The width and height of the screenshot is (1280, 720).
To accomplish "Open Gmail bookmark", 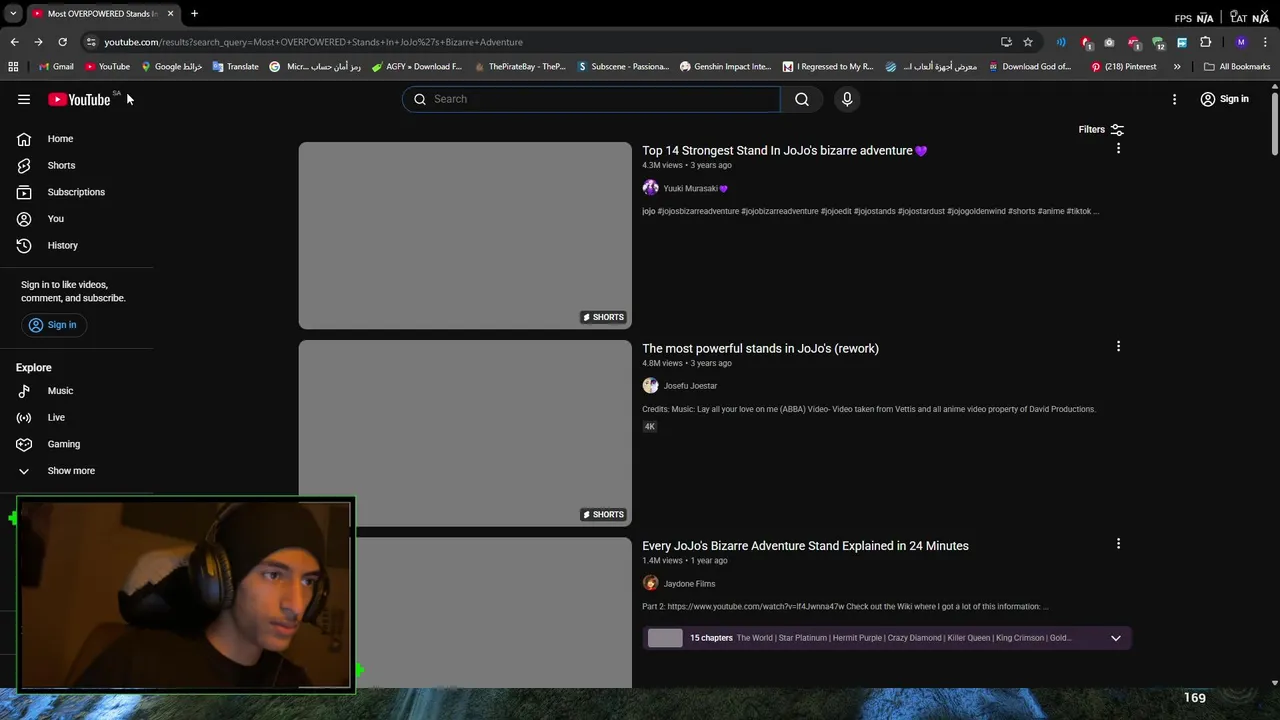I will click(56, 67).
